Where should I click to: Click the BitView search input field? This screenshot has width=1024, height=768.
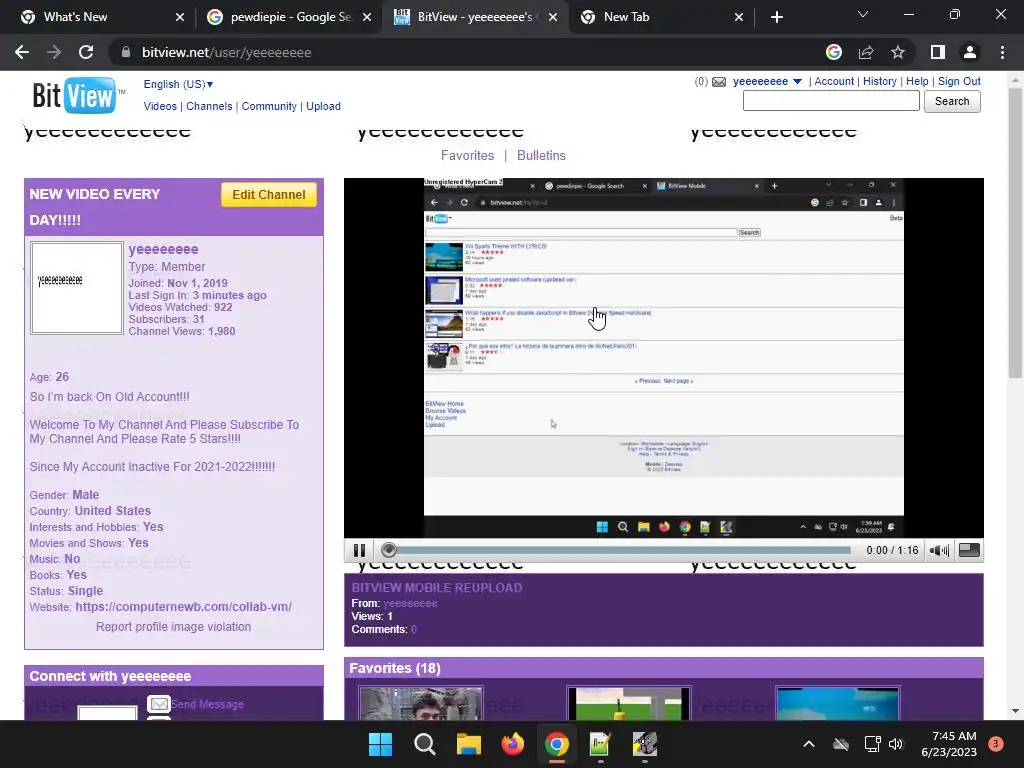[831, 101]
